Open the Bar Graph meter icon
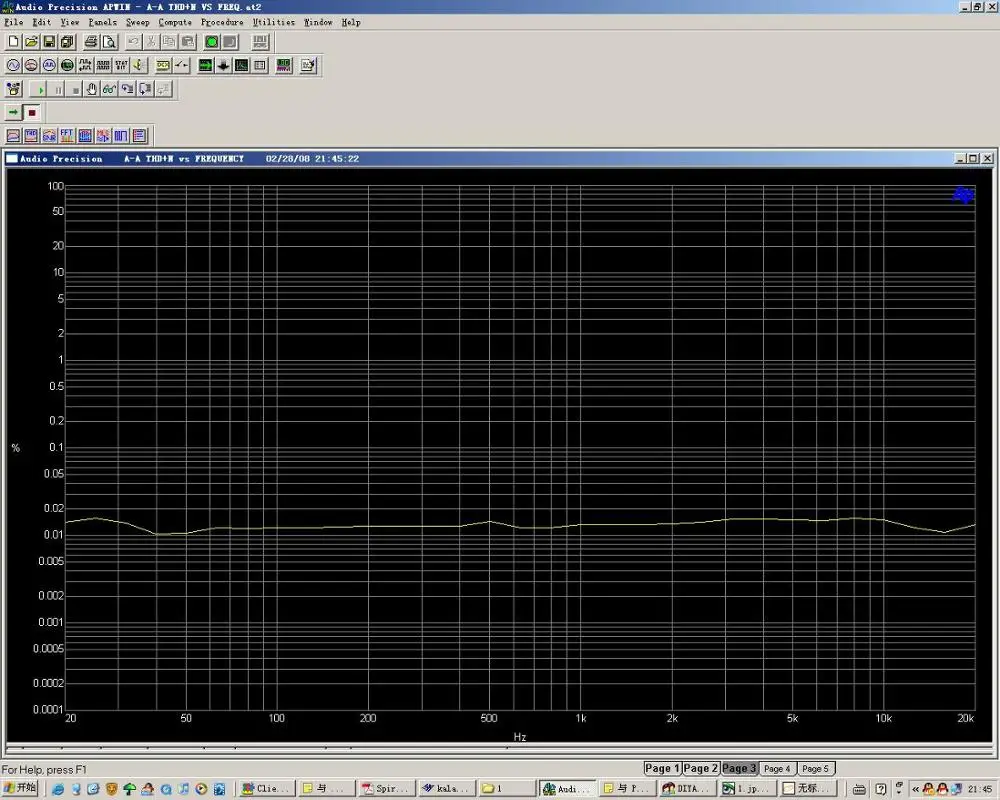1000x800 pixels. (284, 65)
